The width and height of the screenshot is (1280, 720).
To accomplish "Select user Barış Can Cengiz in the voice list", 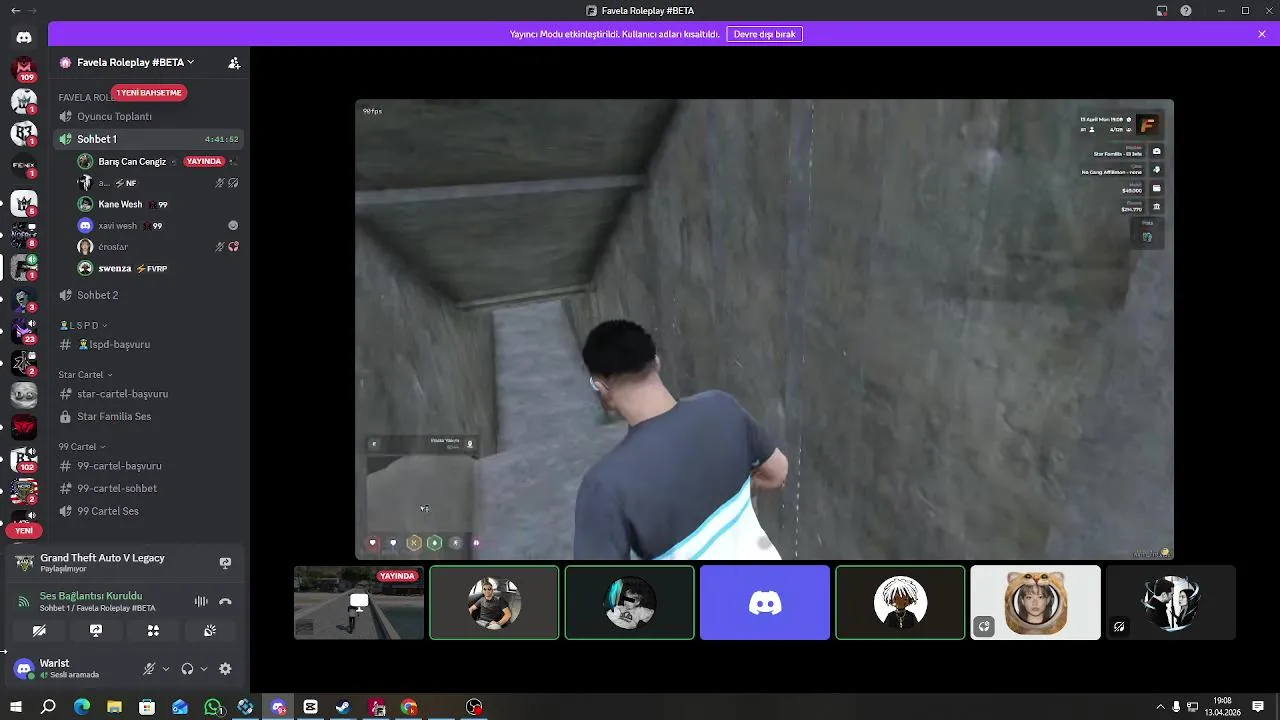I will (131, 161).
